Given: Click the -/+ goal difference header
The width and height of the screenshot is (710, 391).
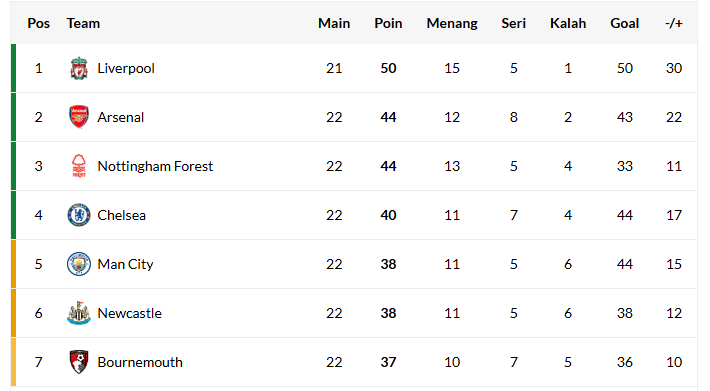Looking at the screenshot, I should (x=674, y=23).
